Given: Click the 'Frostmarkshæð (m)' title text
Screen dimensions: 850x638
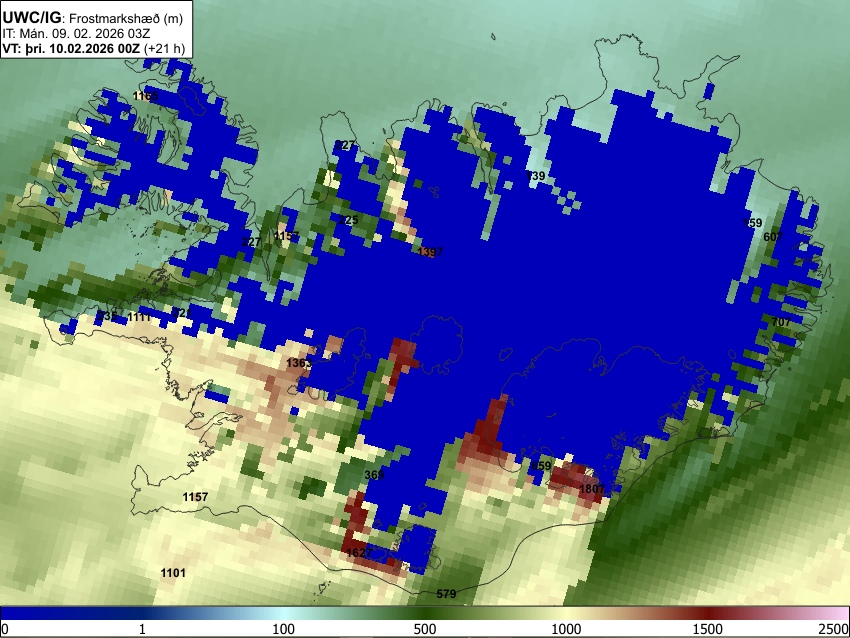Looking at the screenshot, I should point(126,18).
